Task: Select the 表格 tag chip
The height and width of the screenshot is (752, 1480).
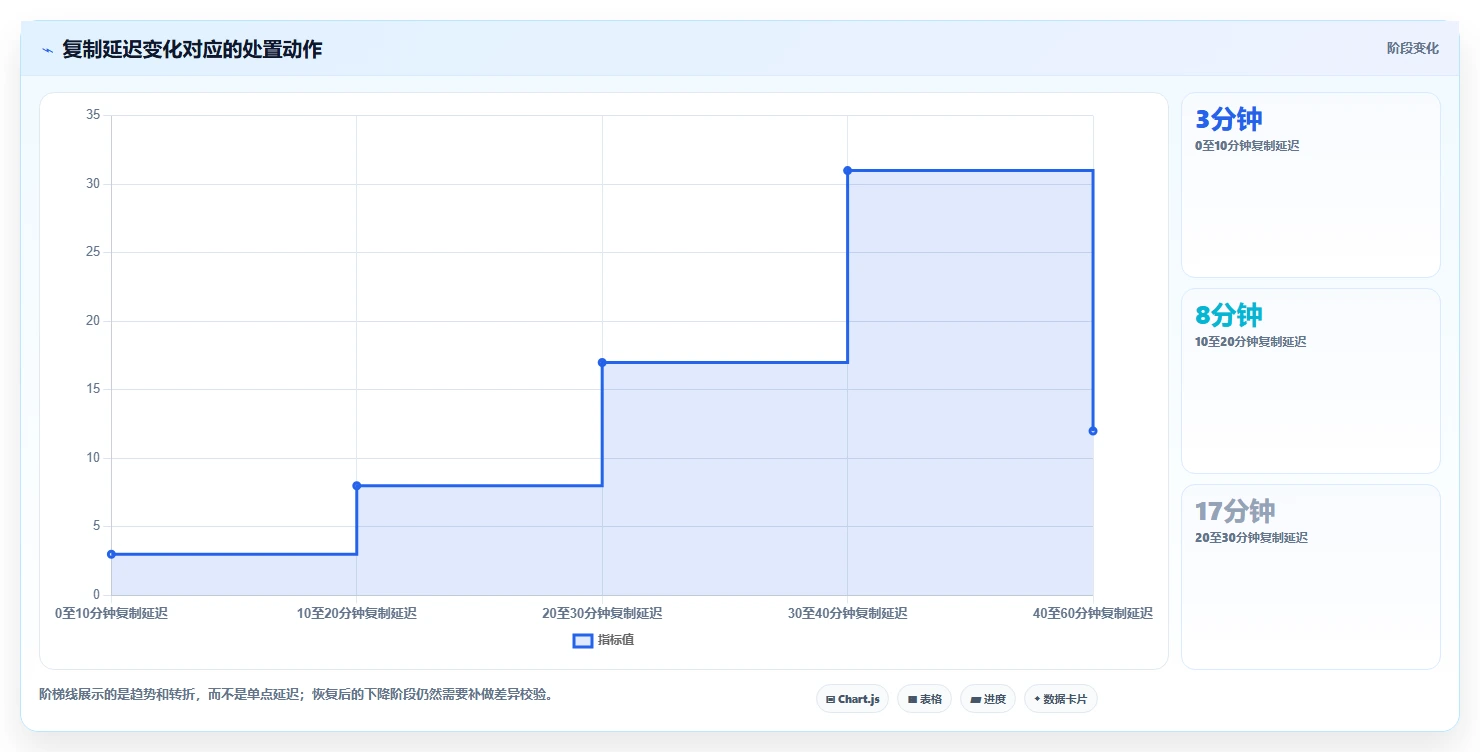Action: coord(924,699)
